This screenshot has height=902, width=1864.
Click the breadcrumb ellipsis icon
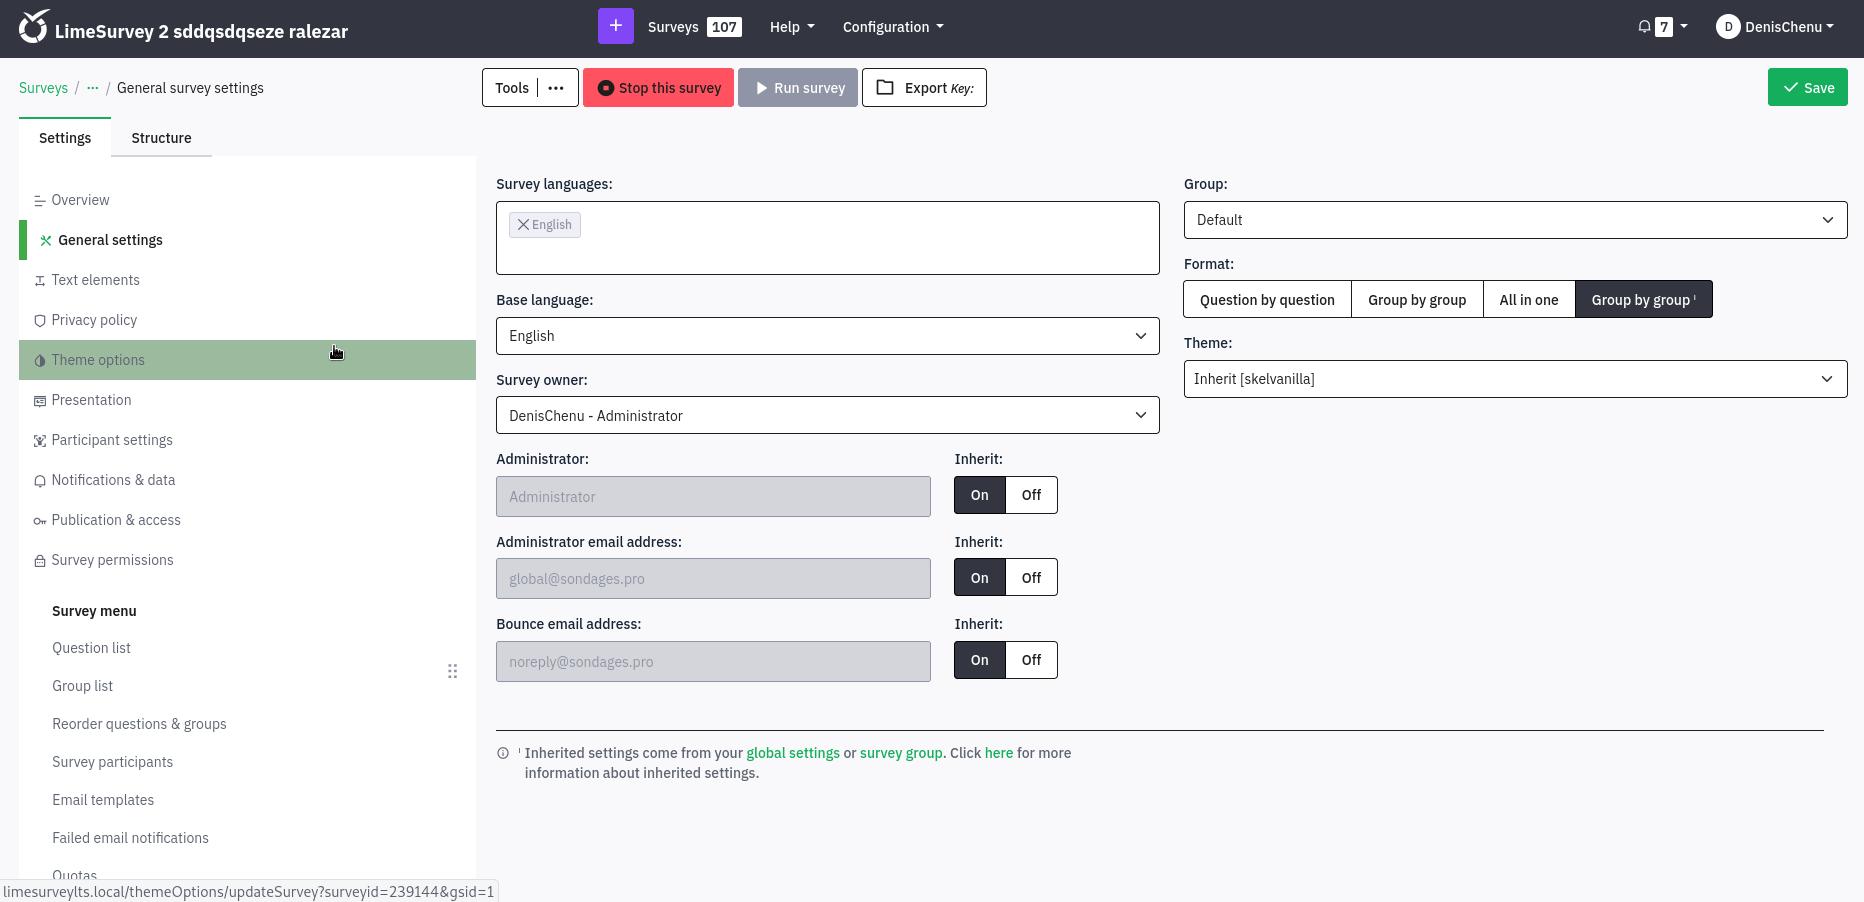(93, 88)
